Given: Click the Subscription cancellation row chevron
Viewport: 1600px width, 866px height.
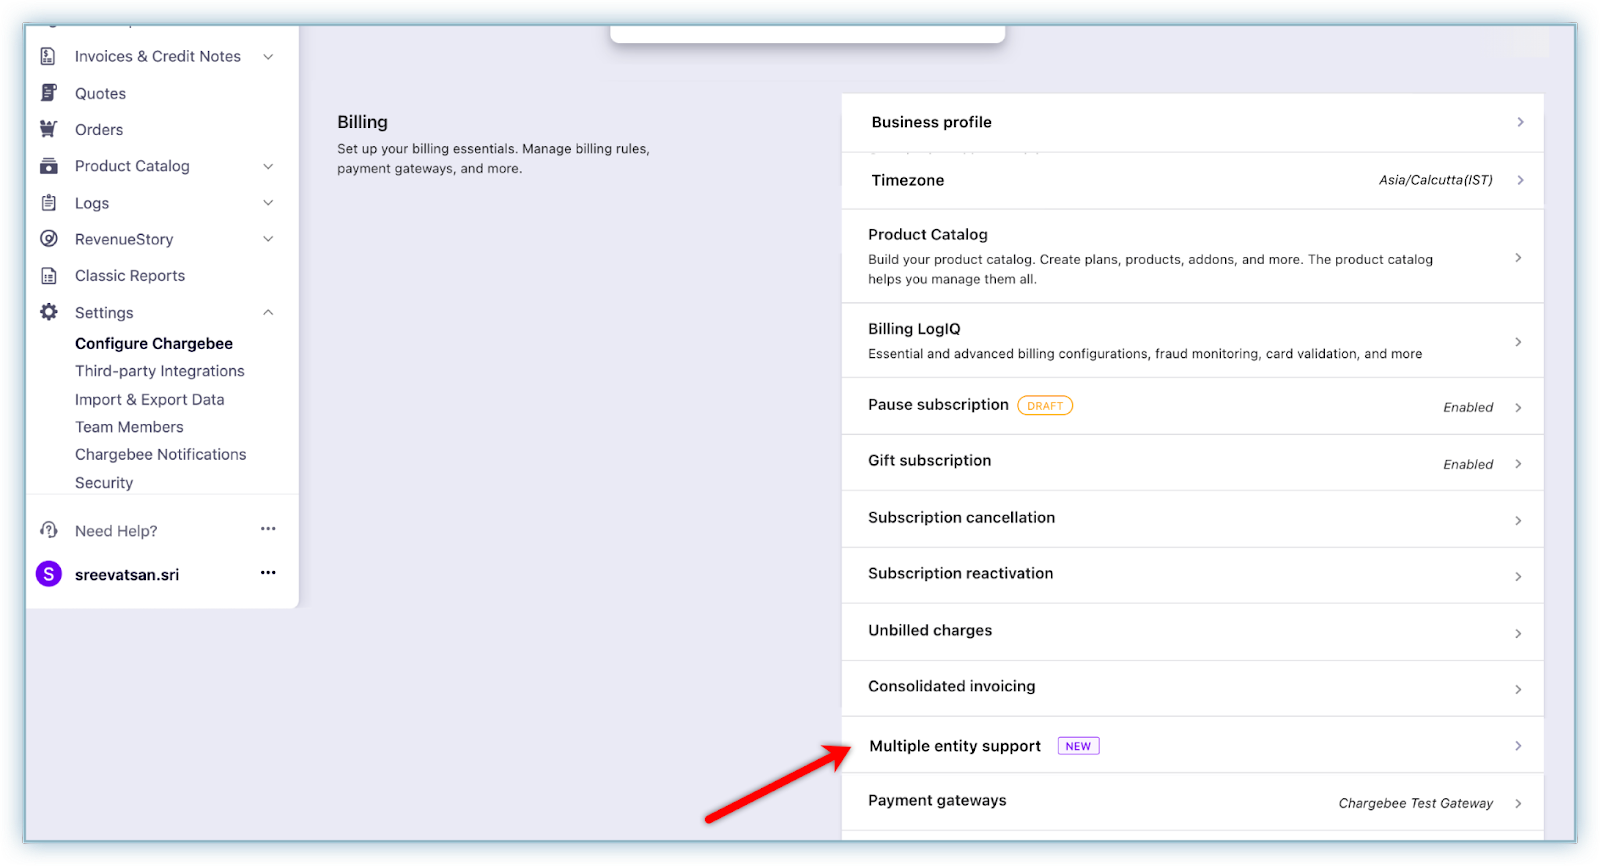Looking at the screenshot, I should tap(1518, 521).
